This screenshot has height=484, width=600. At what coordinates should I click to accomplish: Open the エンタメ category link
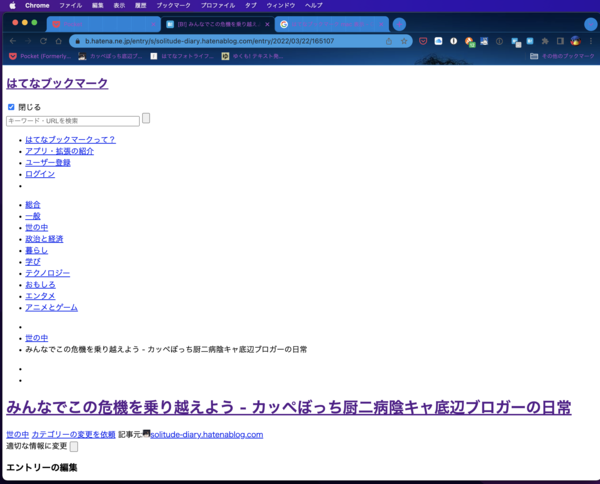(40, 296)
